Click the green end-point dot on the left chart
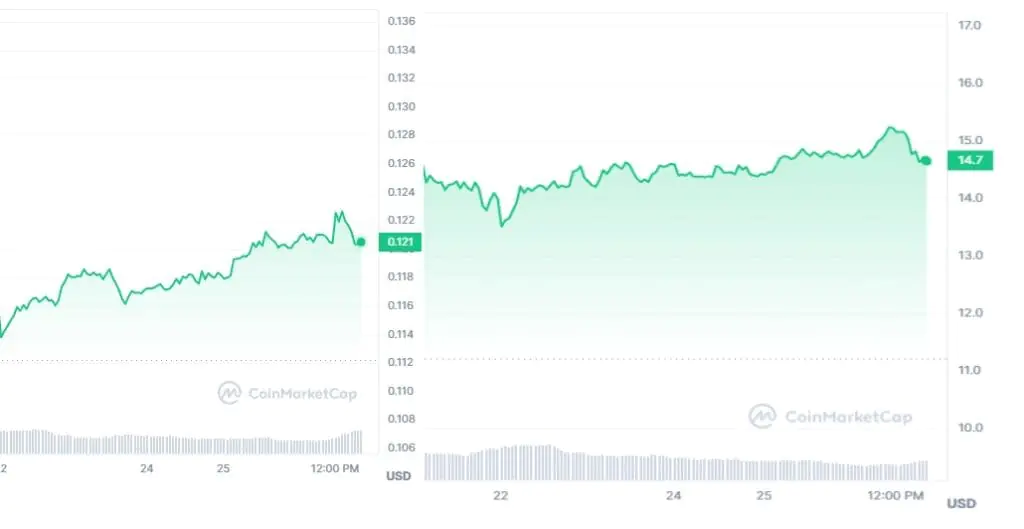The image size is (1024, 529). pos(360,241)
